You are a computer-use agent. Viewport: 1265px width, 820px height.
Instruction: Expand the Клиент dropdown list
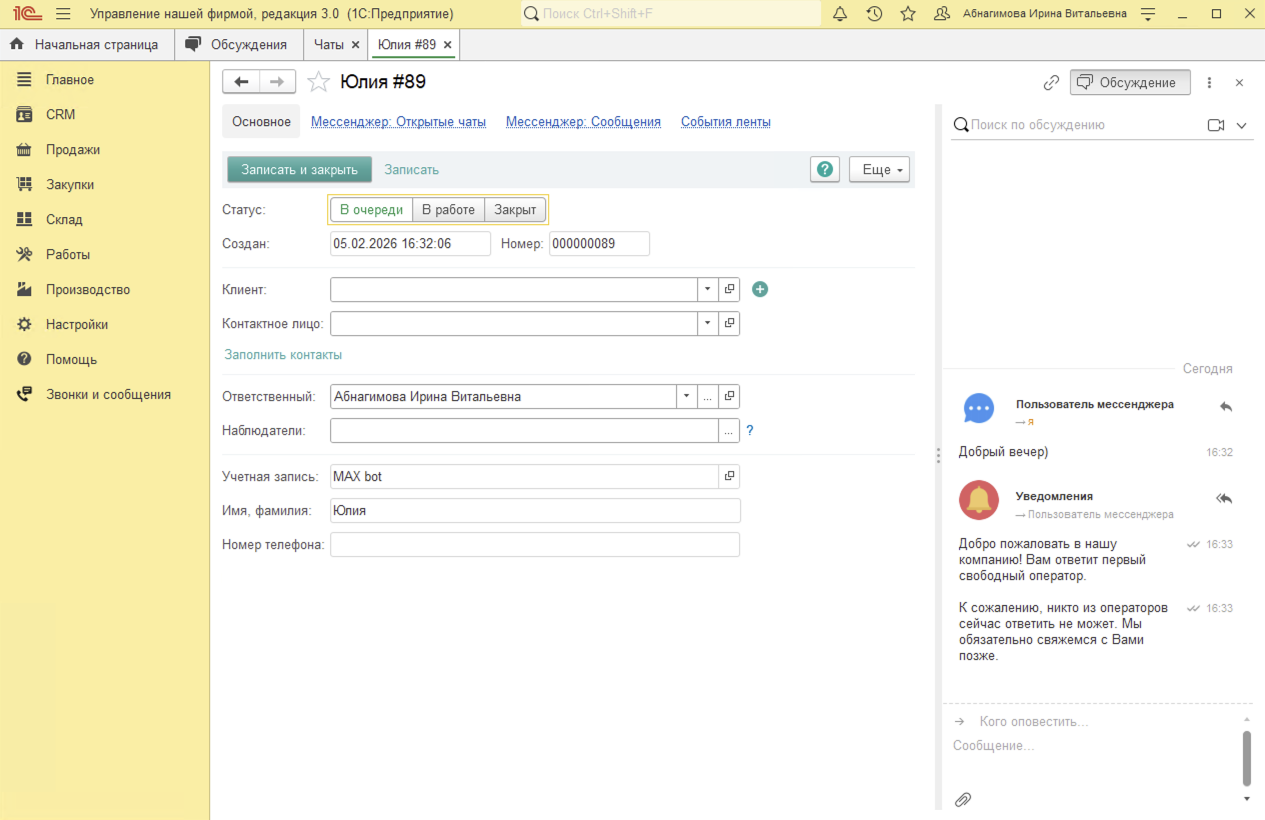tap(708, 289)
